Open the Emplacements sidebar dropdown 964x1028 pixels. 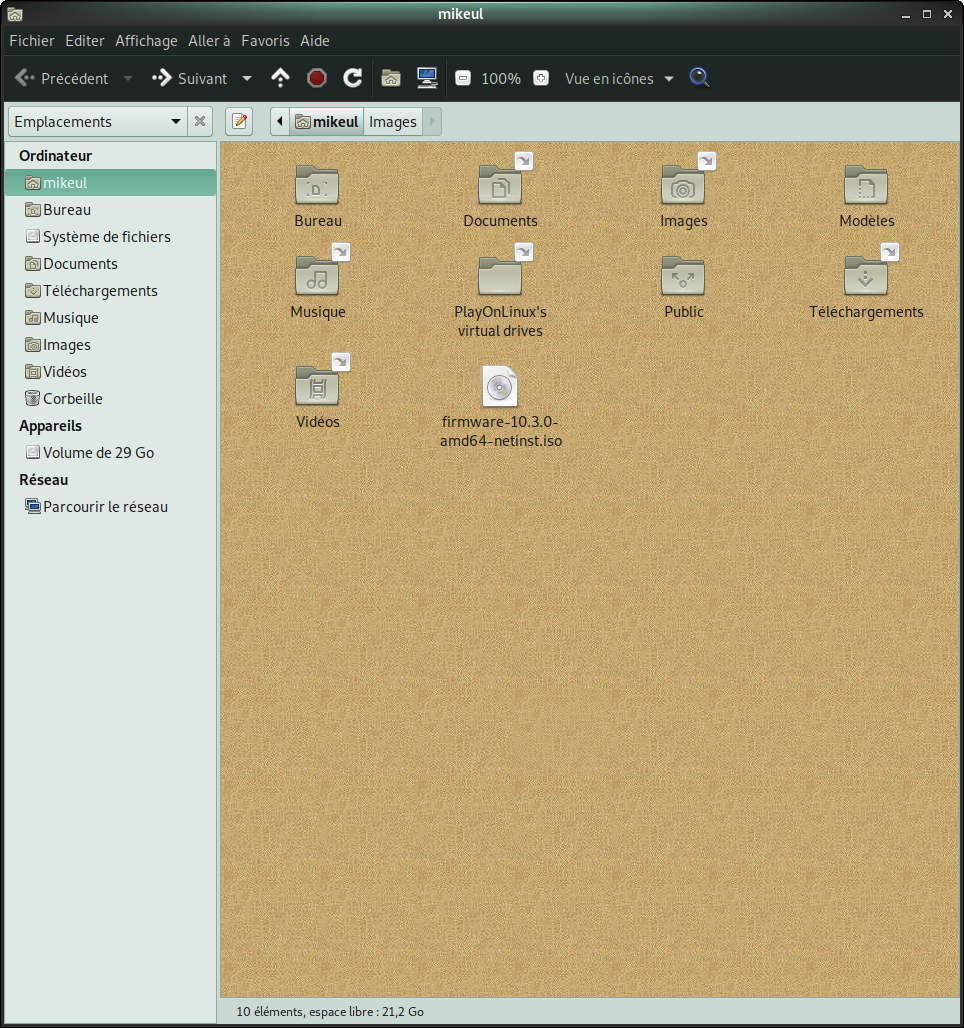coord(97,121)
